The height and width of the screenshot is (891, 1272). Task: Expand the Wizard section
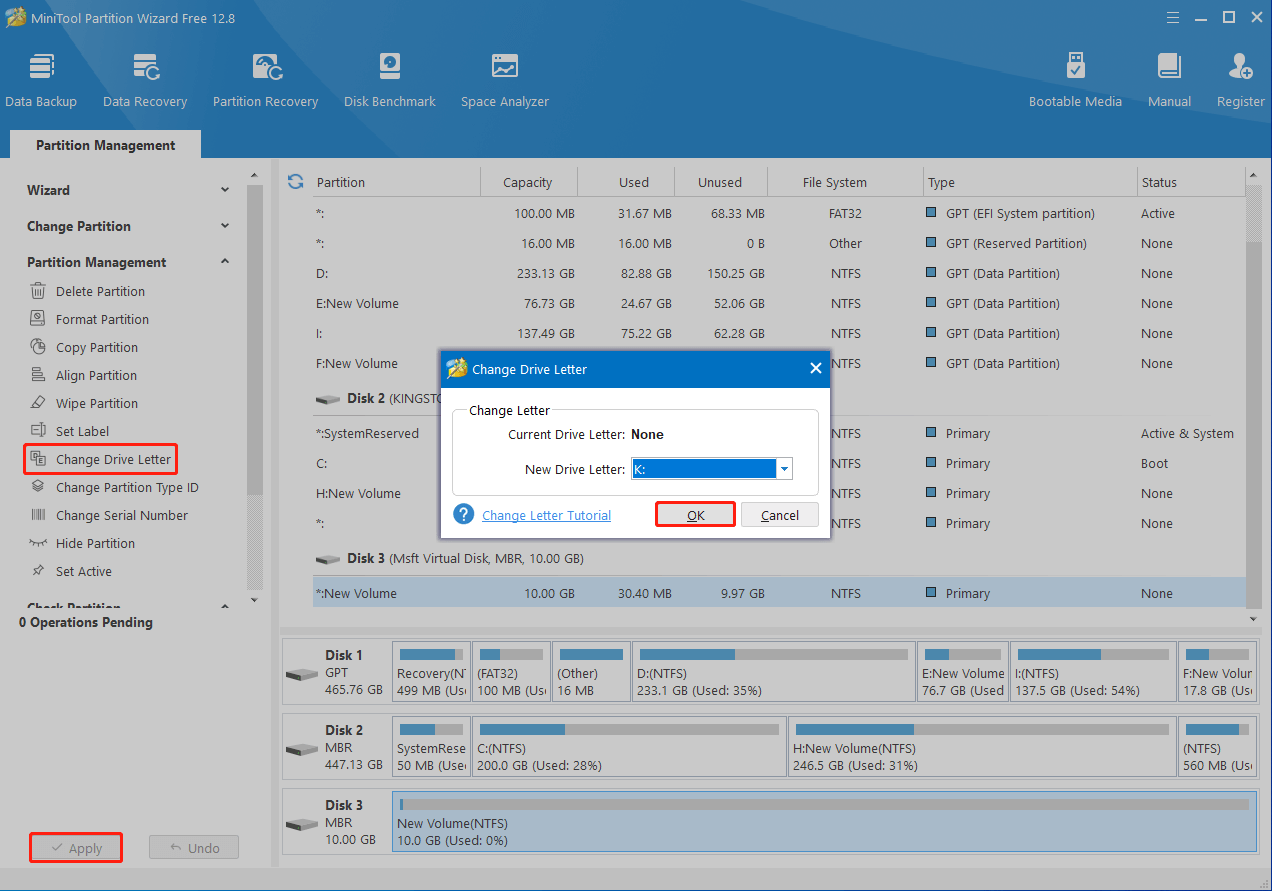[x=224, y=189]
